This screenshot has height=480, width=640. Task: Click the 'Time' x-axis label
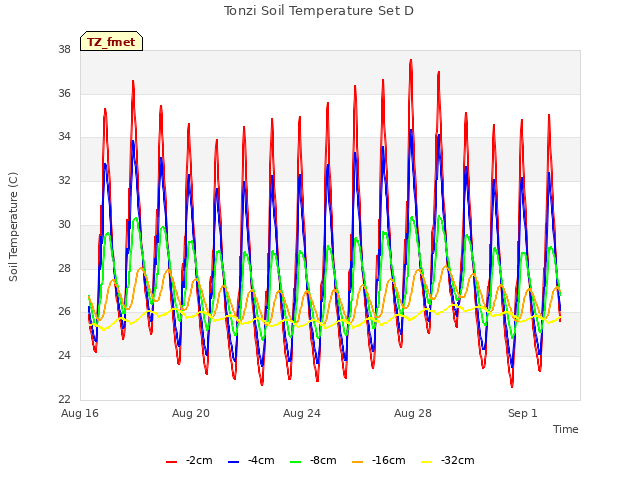566,429
